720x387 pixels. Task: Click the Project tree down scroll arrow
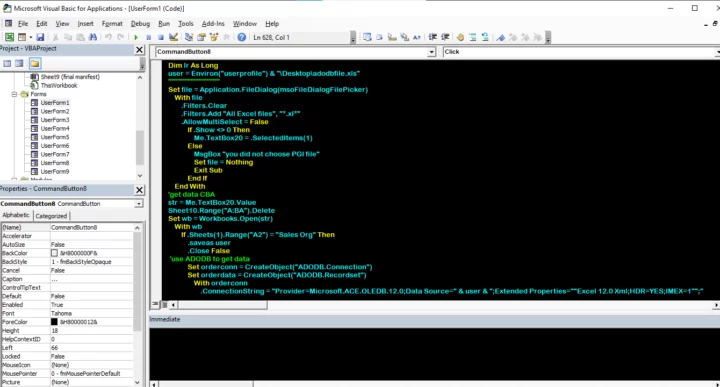(x=140, y=175)
